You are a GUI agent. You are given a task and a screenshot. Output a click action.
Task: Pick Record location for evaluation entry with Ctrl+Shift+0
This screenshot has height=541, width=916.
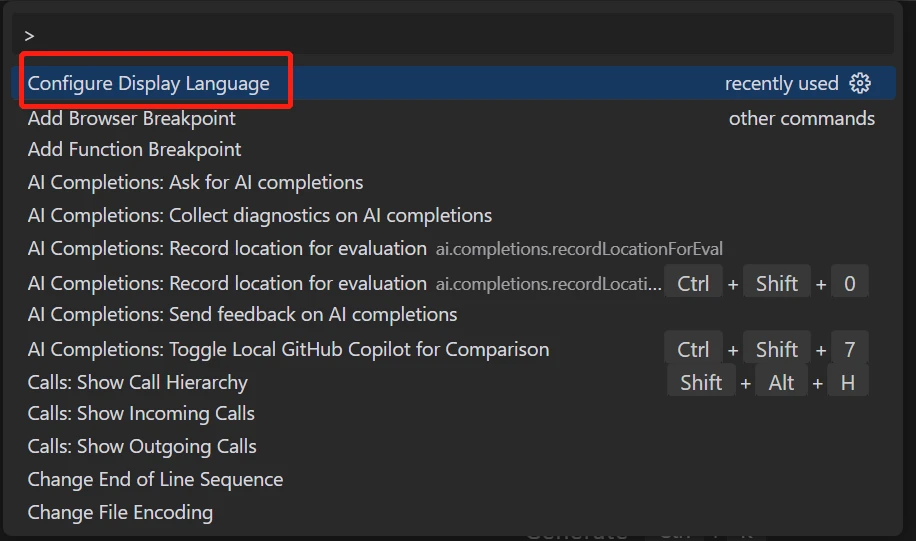coord(227,283)
